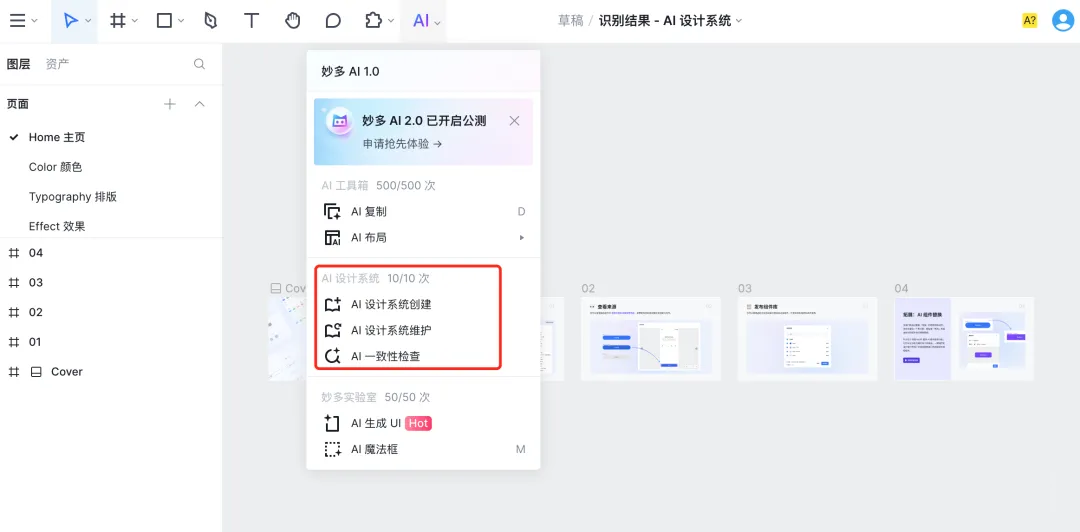
Task: Expand AI 布局 submenu arrow
Action: point(521,238)
